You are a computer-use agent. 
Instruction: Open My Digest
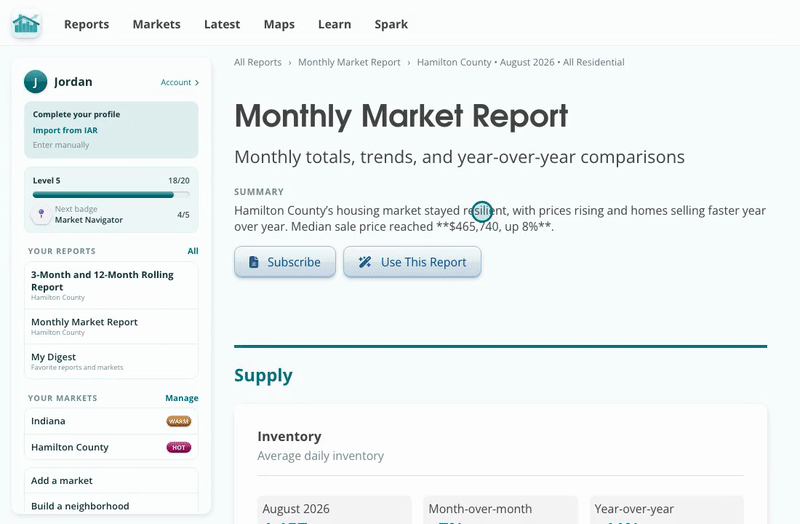[x=111, y=361]
